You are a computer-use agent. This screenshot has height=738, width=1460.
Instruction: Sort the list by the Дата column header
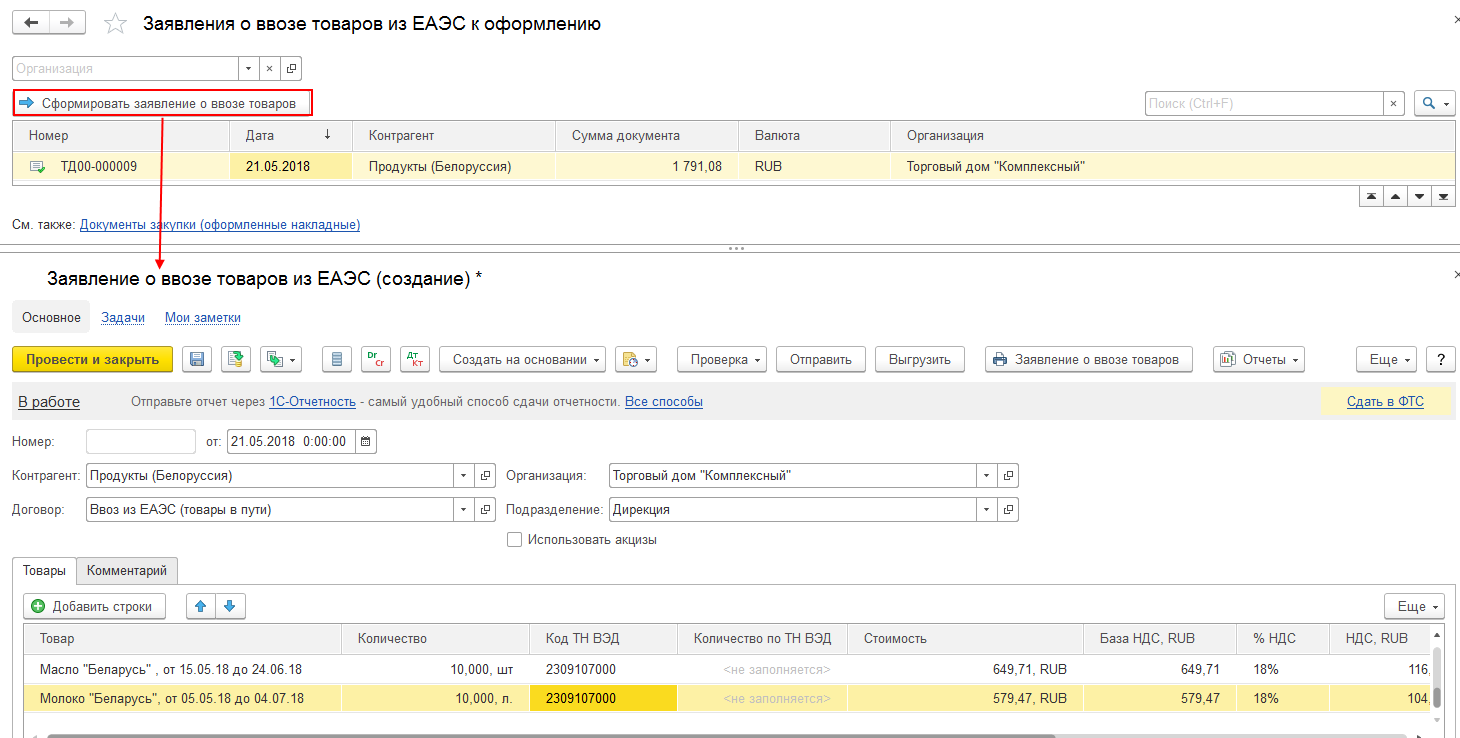(x=291, y=136)
